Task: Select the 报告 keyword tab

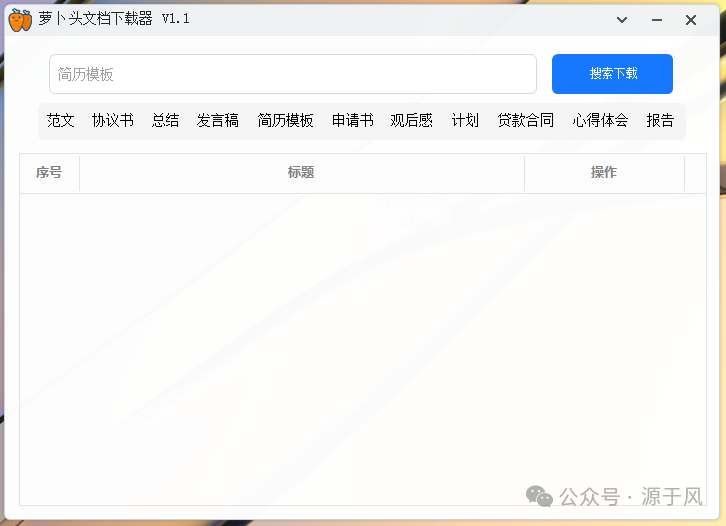Action: pos(660,120)
